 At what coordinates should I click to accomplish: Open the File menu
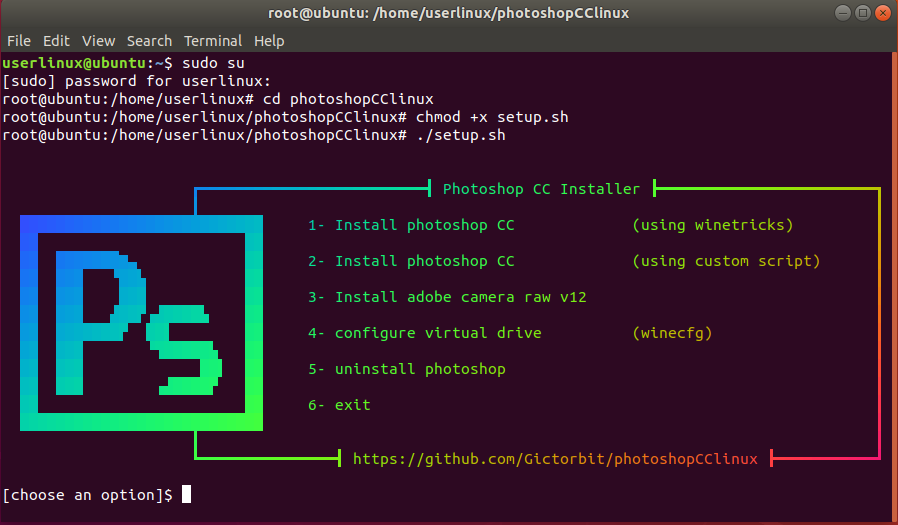click(19, 41)
